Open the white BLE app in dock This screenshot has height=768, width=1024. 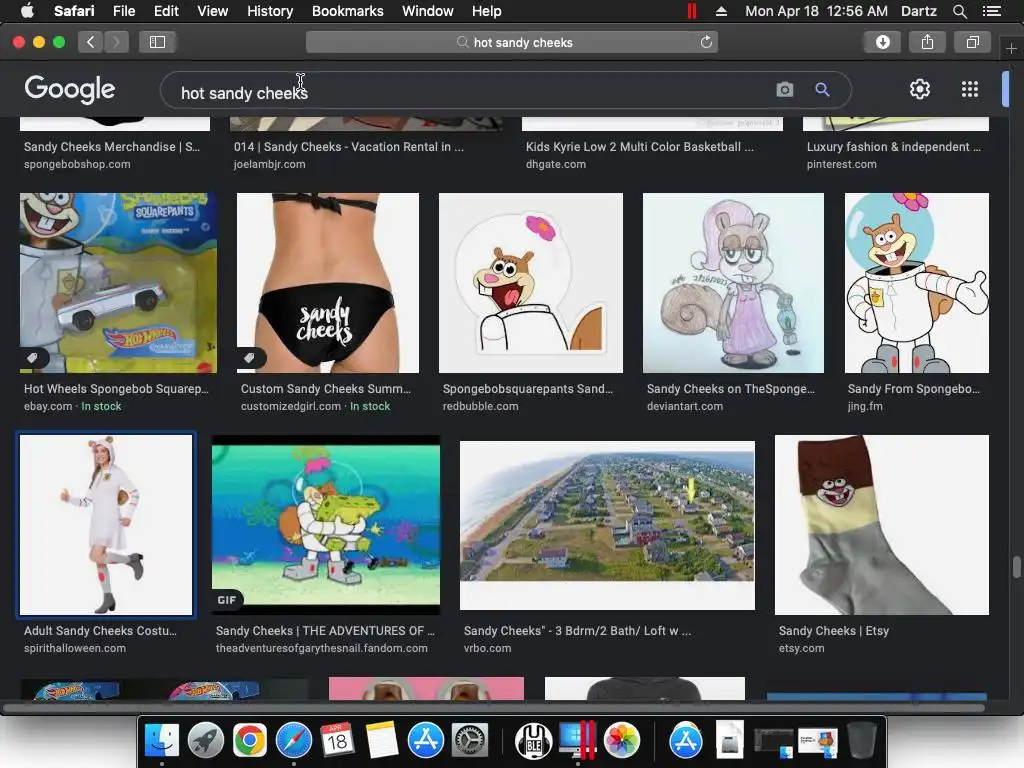coord(534,741)
